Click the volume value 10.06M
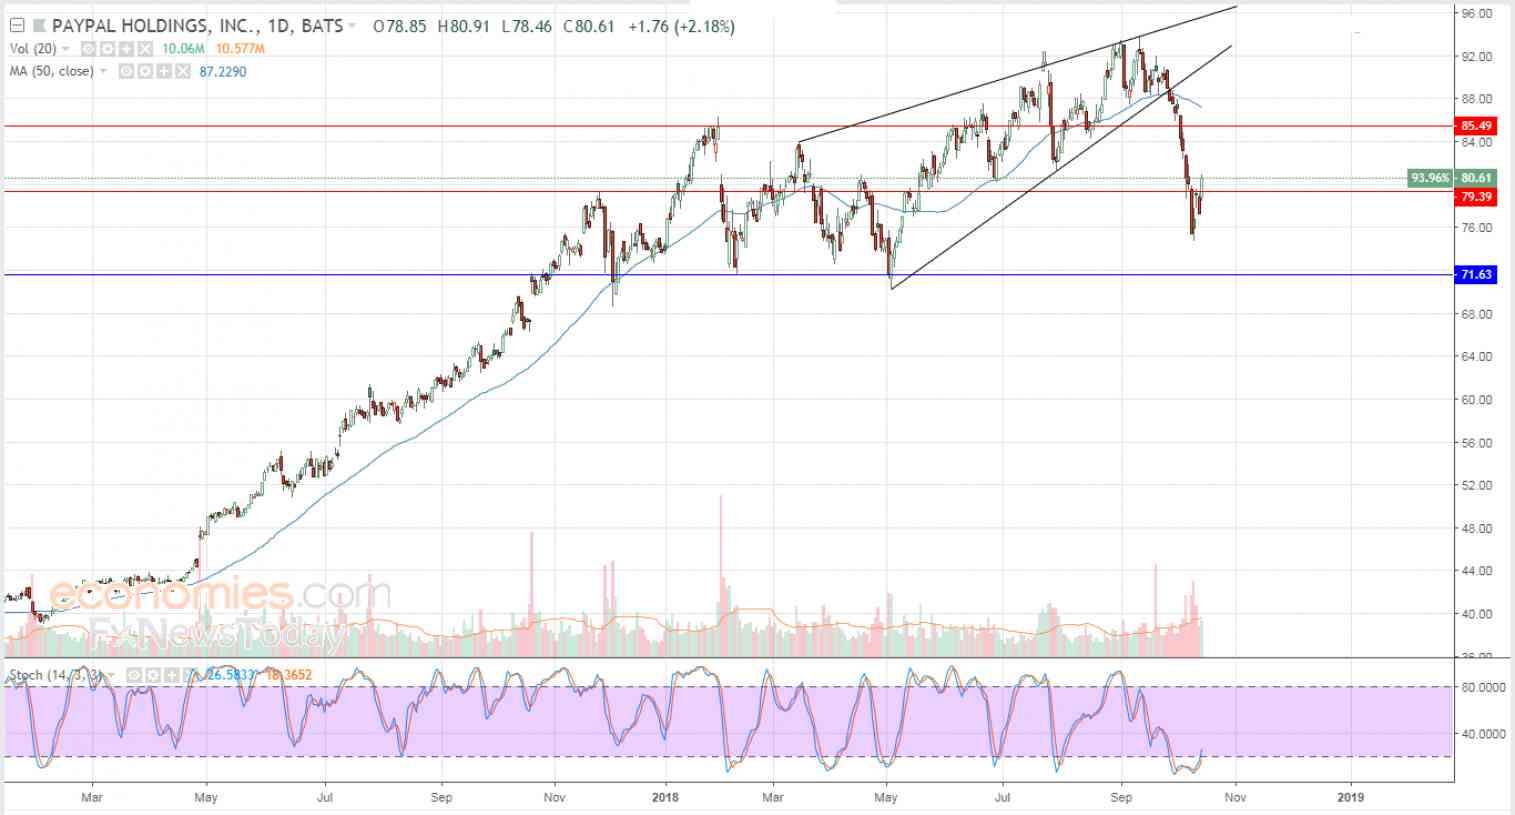This screenshot has width=1515, height=815. (x=182, y=49)
